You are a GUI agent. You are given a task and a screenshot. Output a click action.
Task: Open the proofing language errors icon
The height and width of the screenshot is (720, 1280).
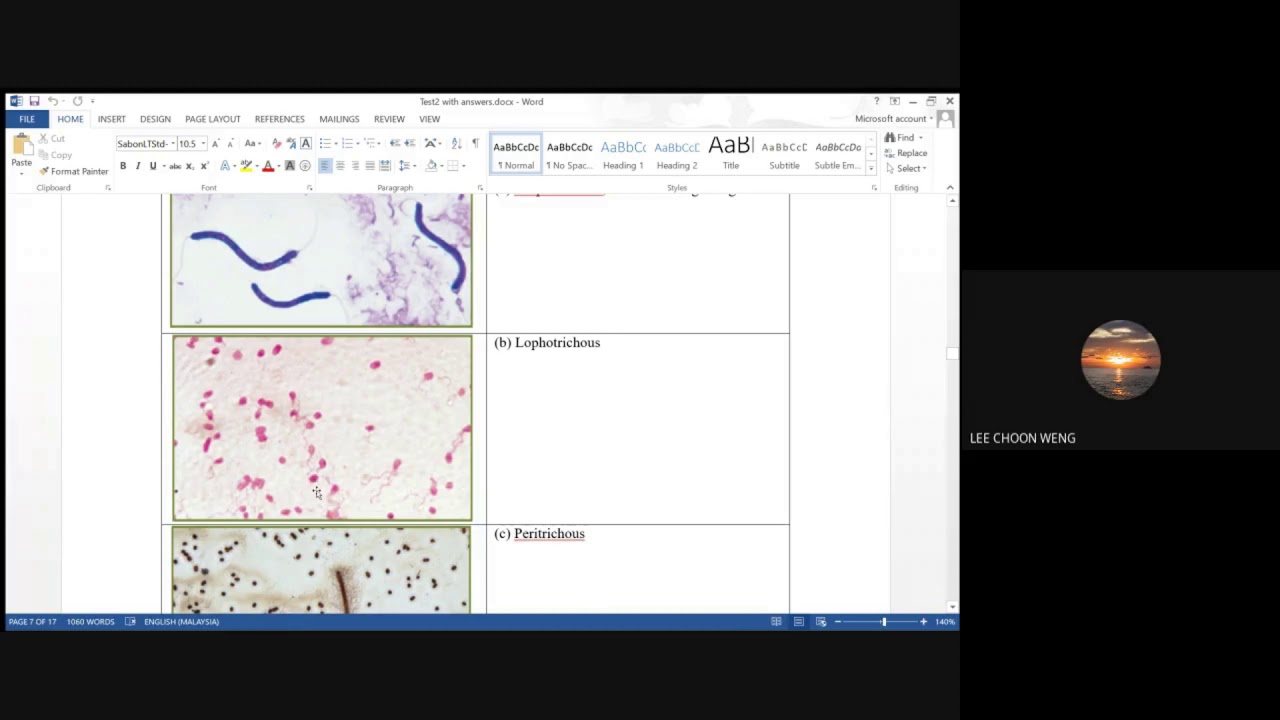[x=130, y=622]
